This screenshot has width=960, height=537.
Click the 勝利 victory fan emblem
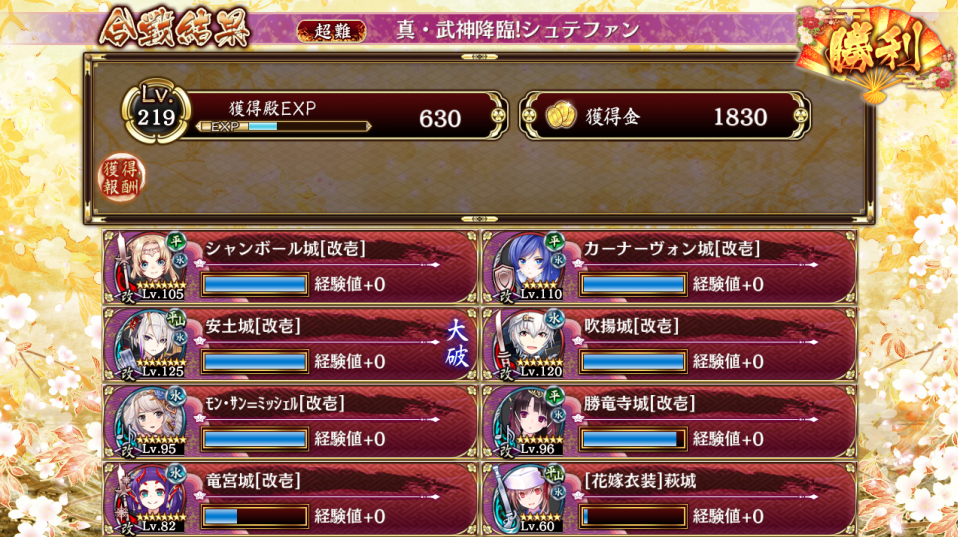coord(875,51)
